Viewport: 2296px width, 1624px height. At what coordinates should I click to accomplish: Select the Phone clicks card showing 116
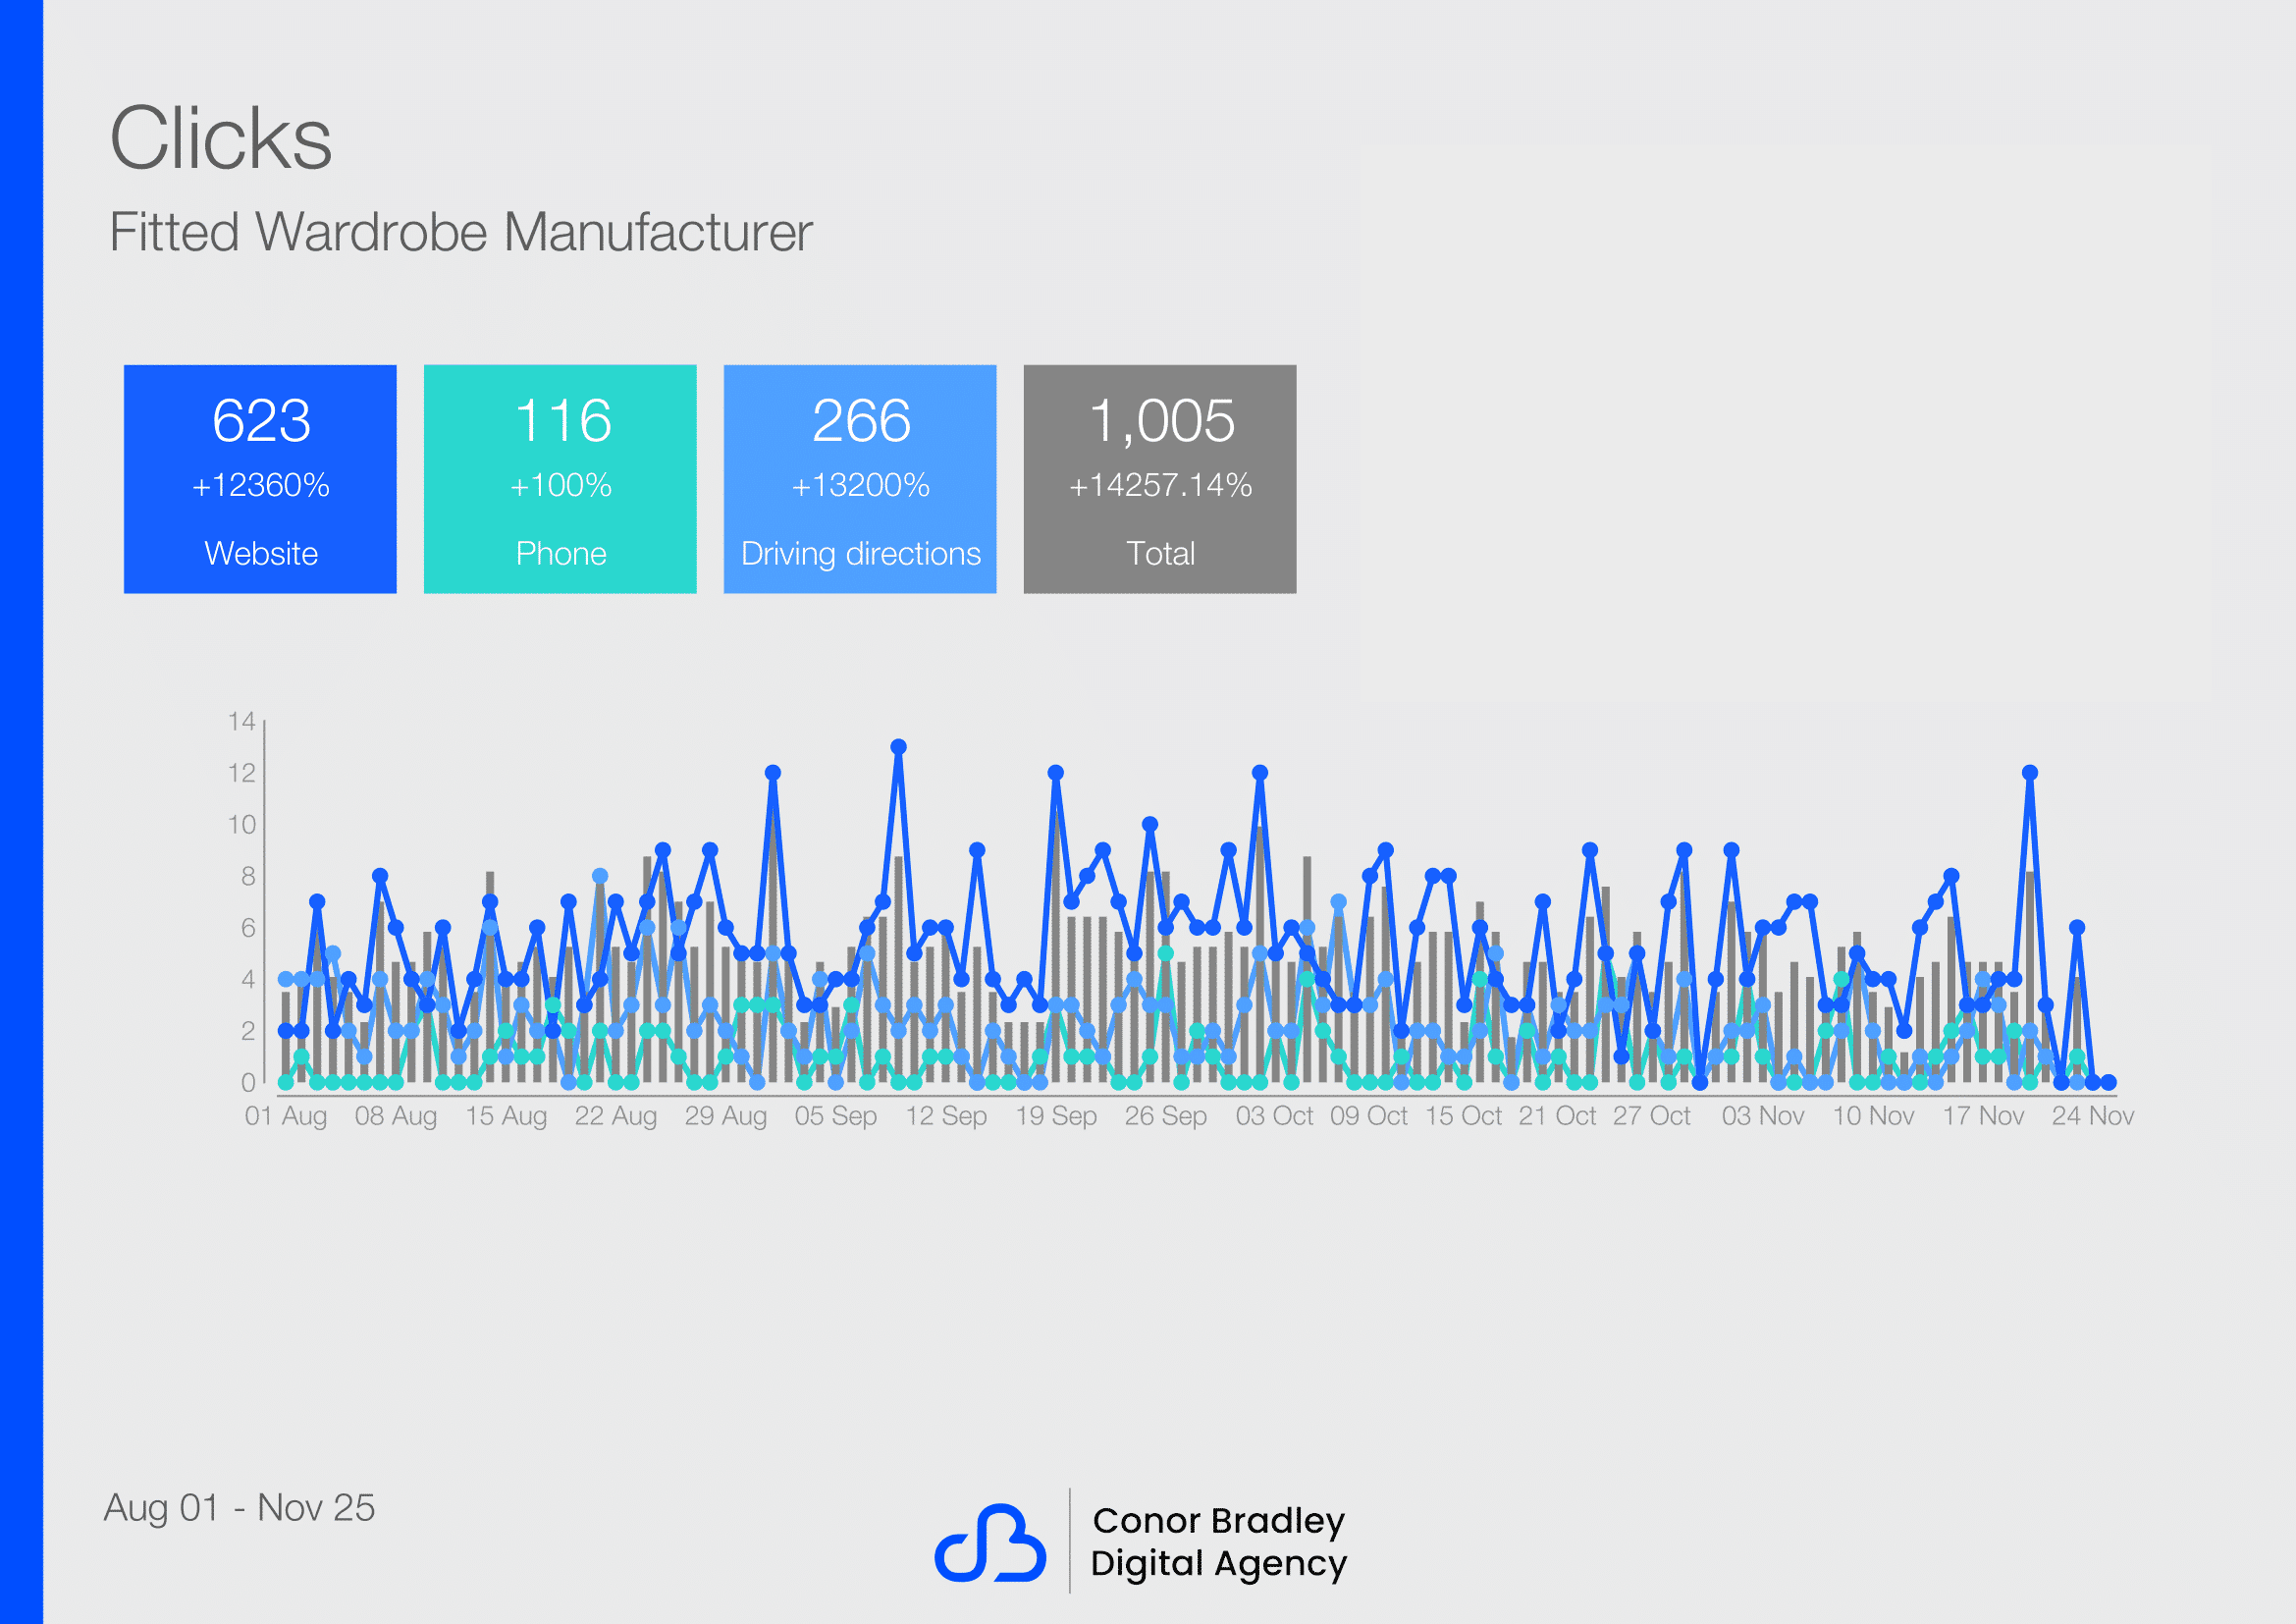[560, 479]
